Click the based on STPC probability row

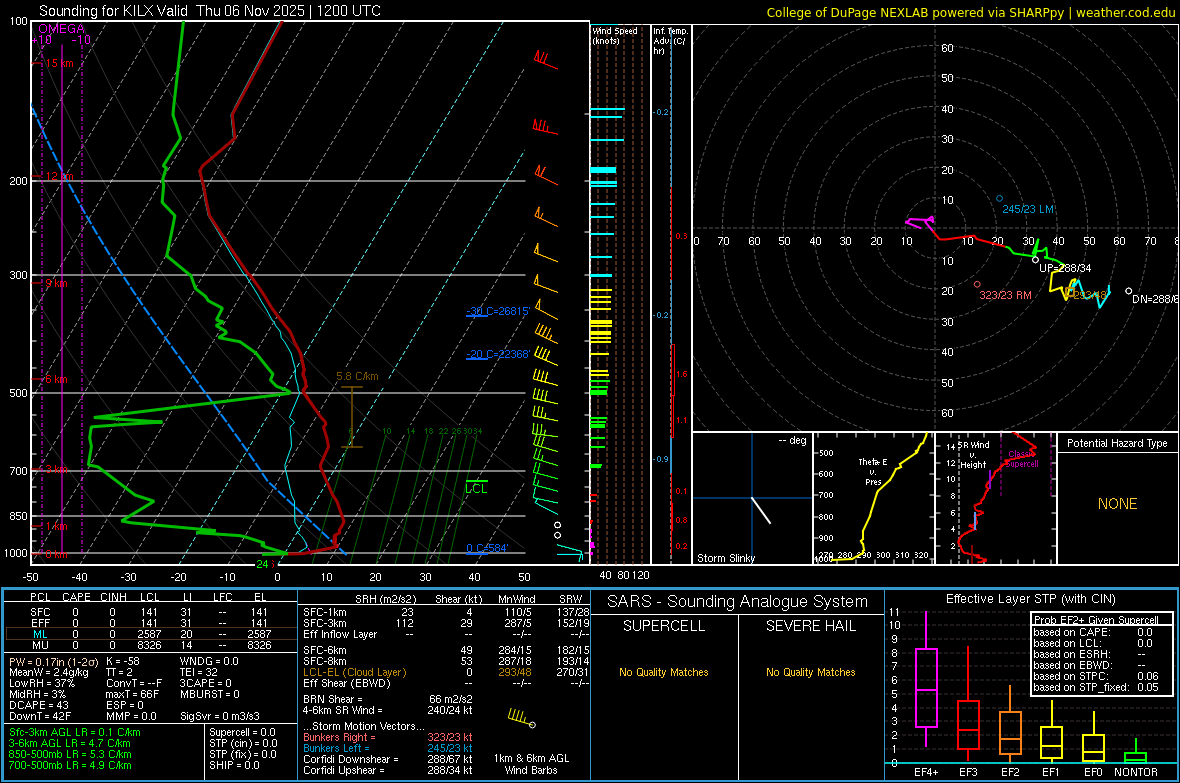(1096, 676)
